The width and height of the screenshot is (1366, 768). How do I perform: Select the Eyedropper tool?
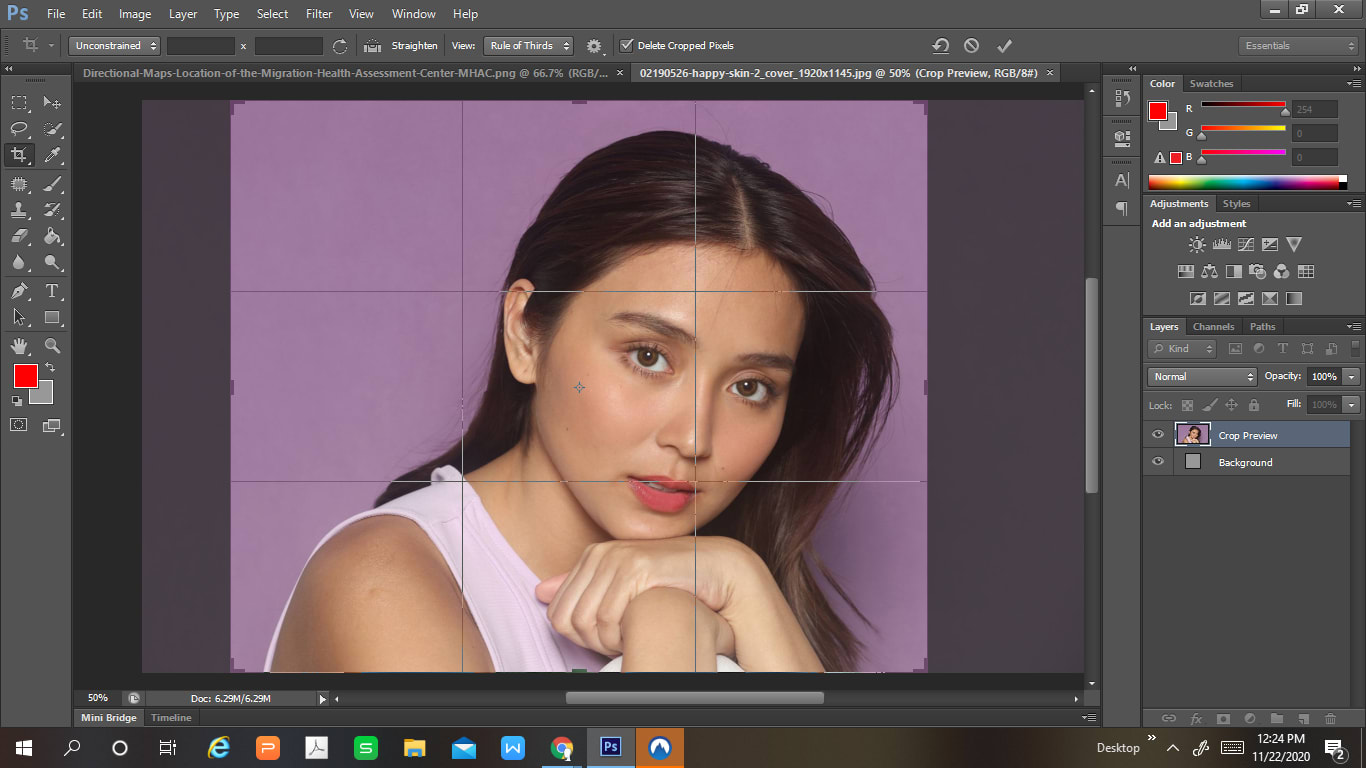coord(53,155)
